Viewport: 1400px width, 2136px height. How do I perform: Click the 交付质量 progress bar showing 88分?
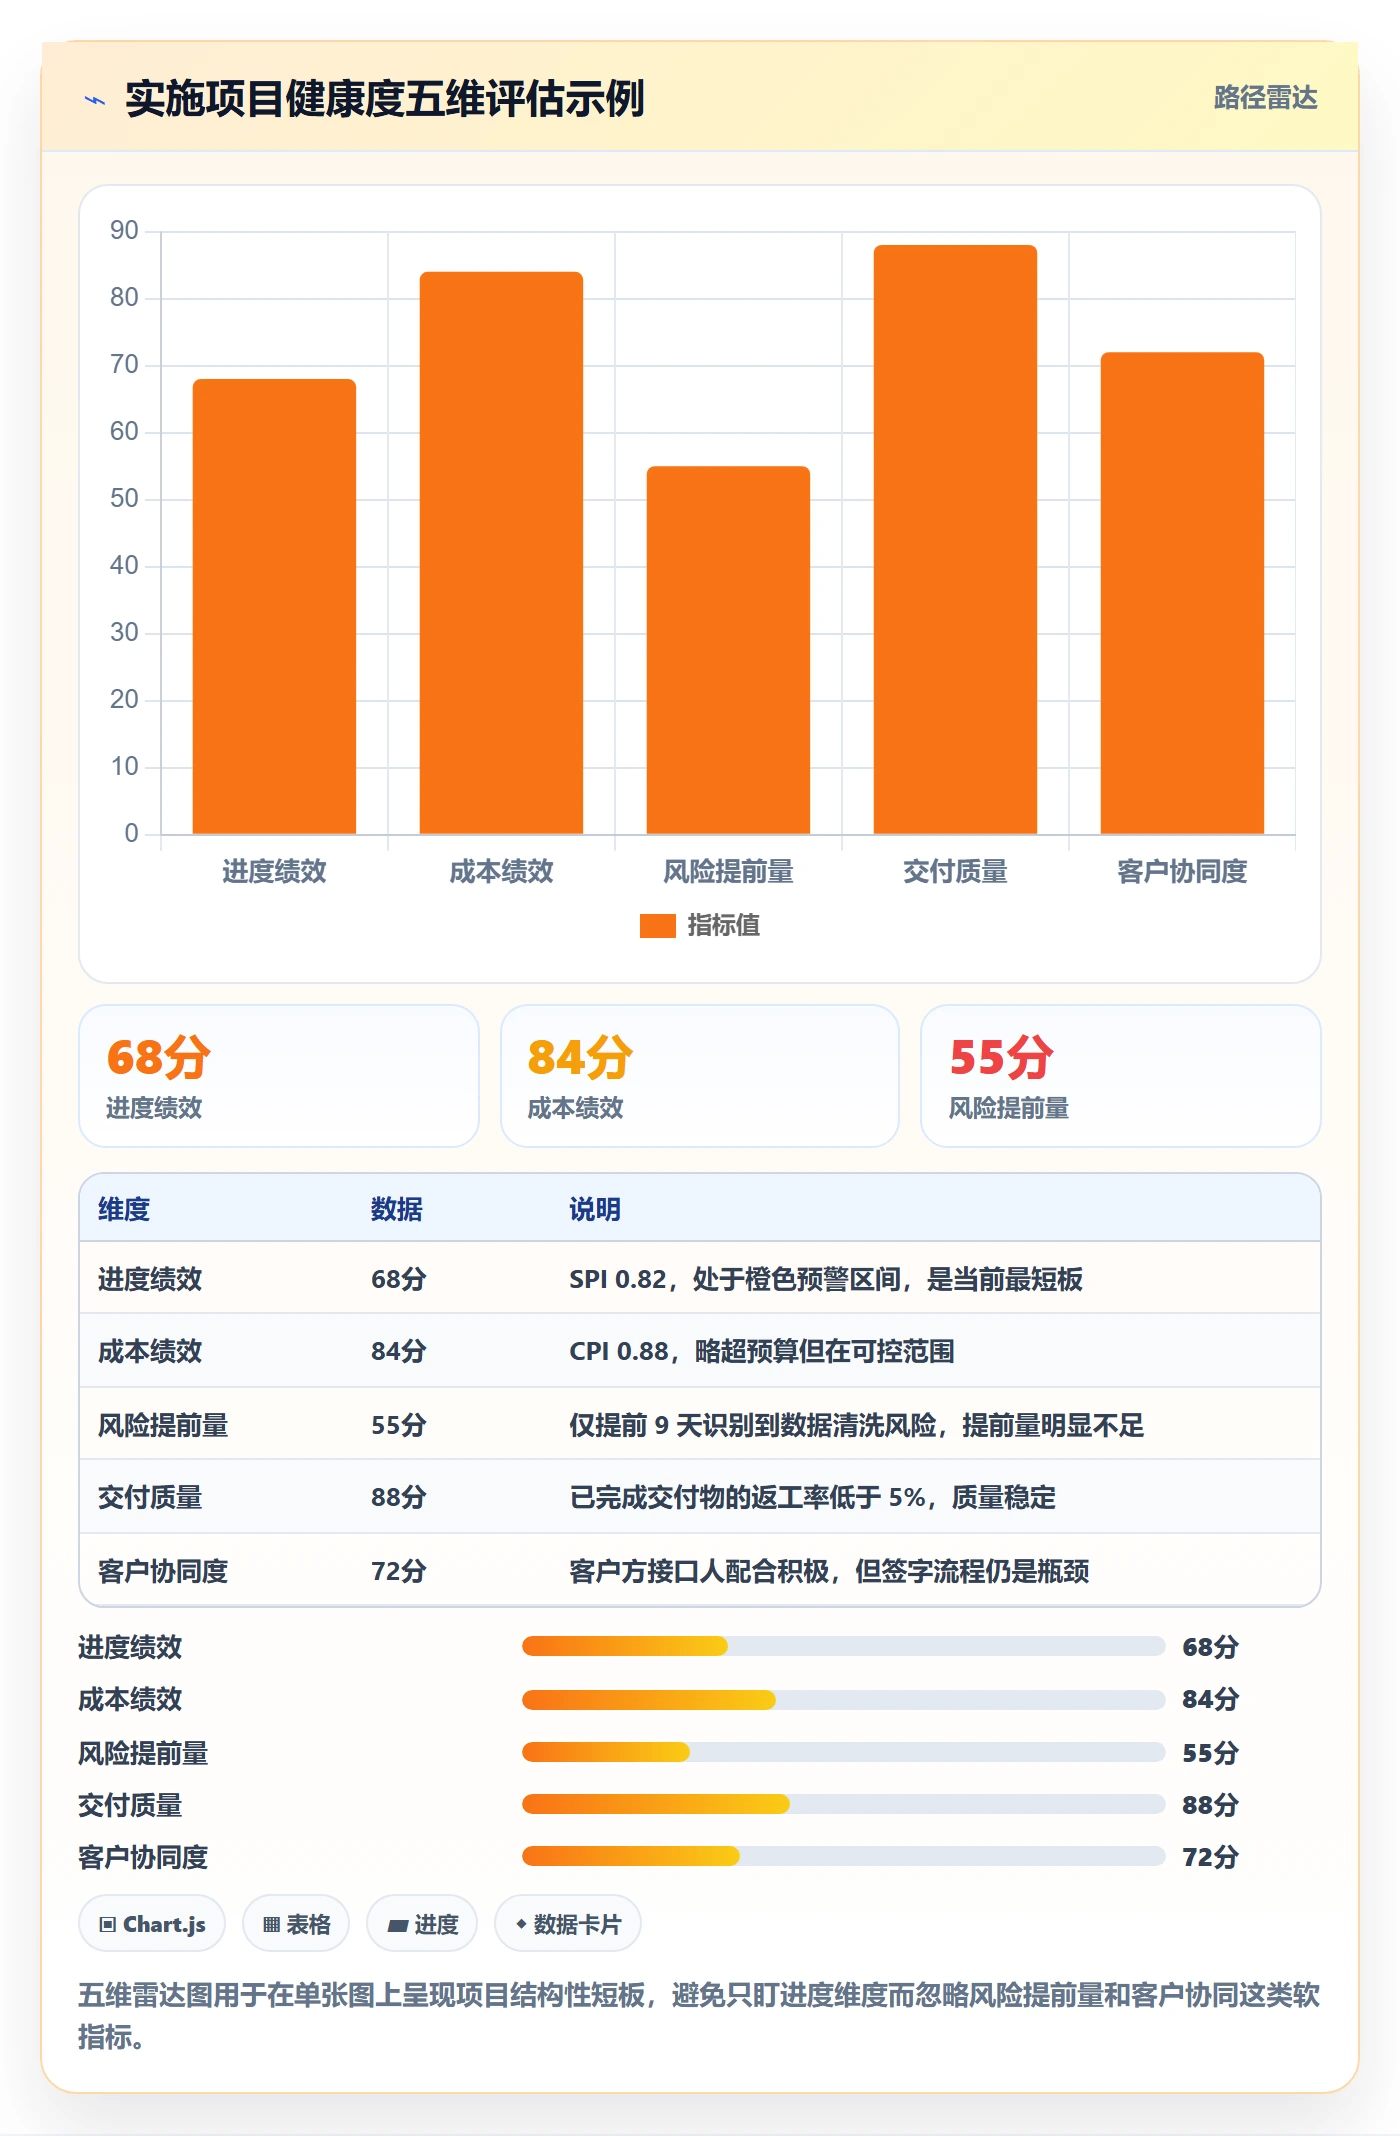pyautogui.click(x=844, y=1804)
